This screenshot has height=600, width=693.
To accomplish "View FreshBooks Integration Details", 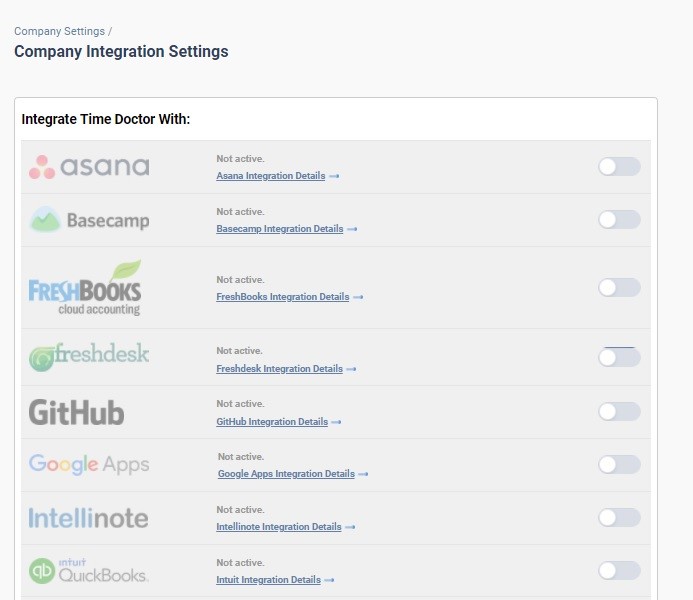I will tap(282, 297).
